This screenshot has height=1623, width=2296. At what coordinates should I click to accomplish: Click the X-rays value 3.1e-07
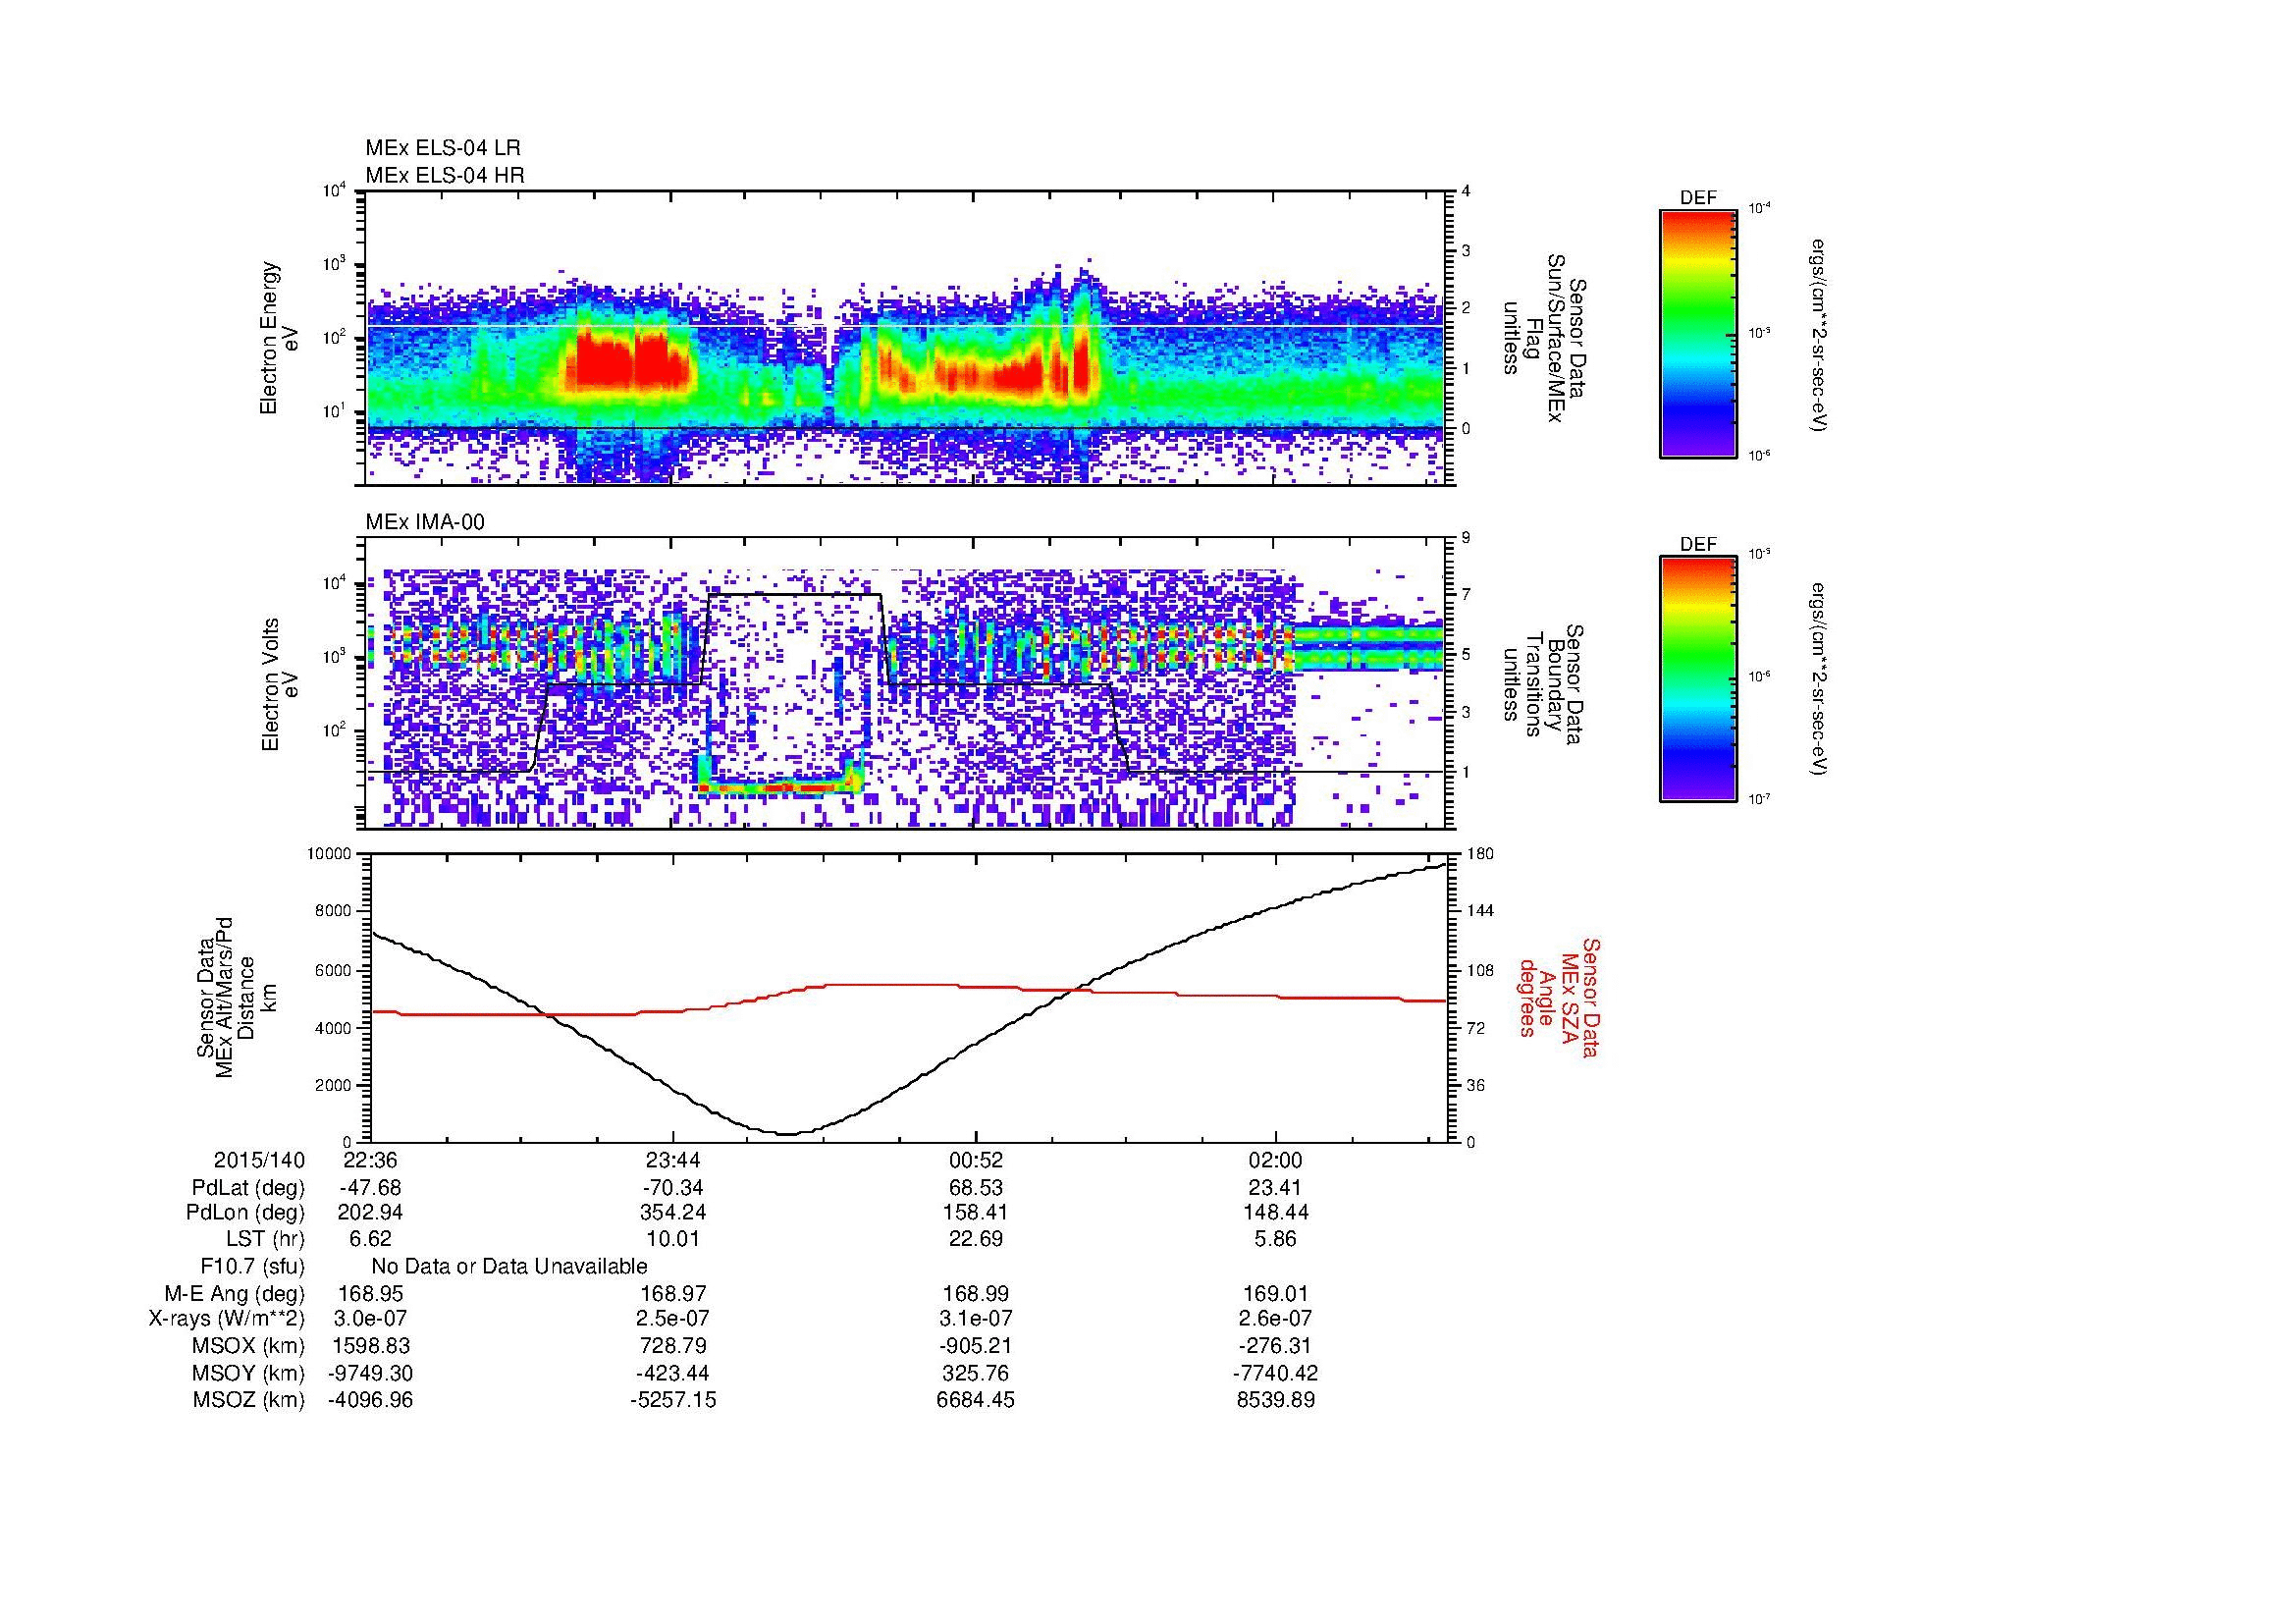pyautogui.click(x=975, y=1320)
